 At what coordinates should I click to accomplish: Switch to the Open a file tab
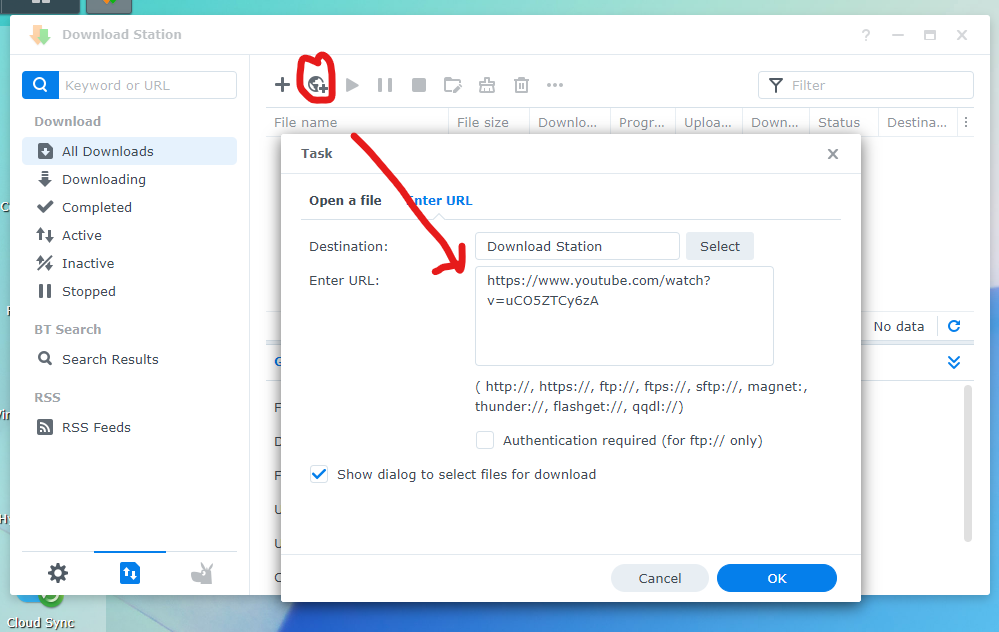tap(345, 200)
